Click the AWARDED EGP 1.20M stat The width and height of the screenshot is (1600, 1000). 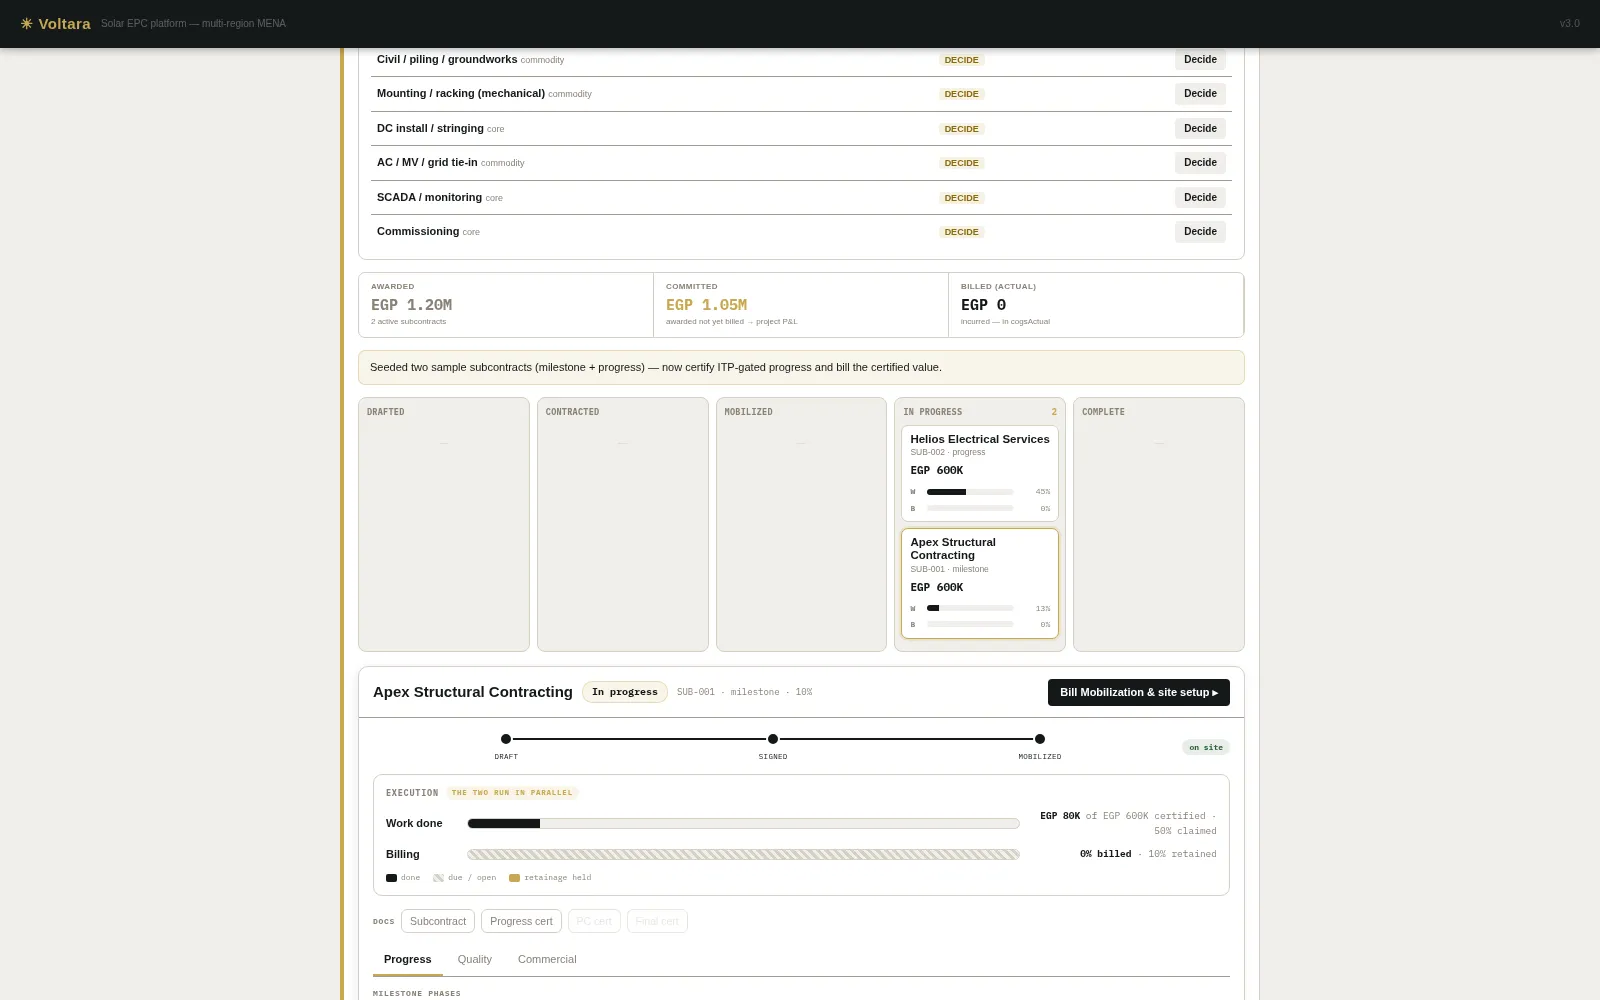[506, 305]
